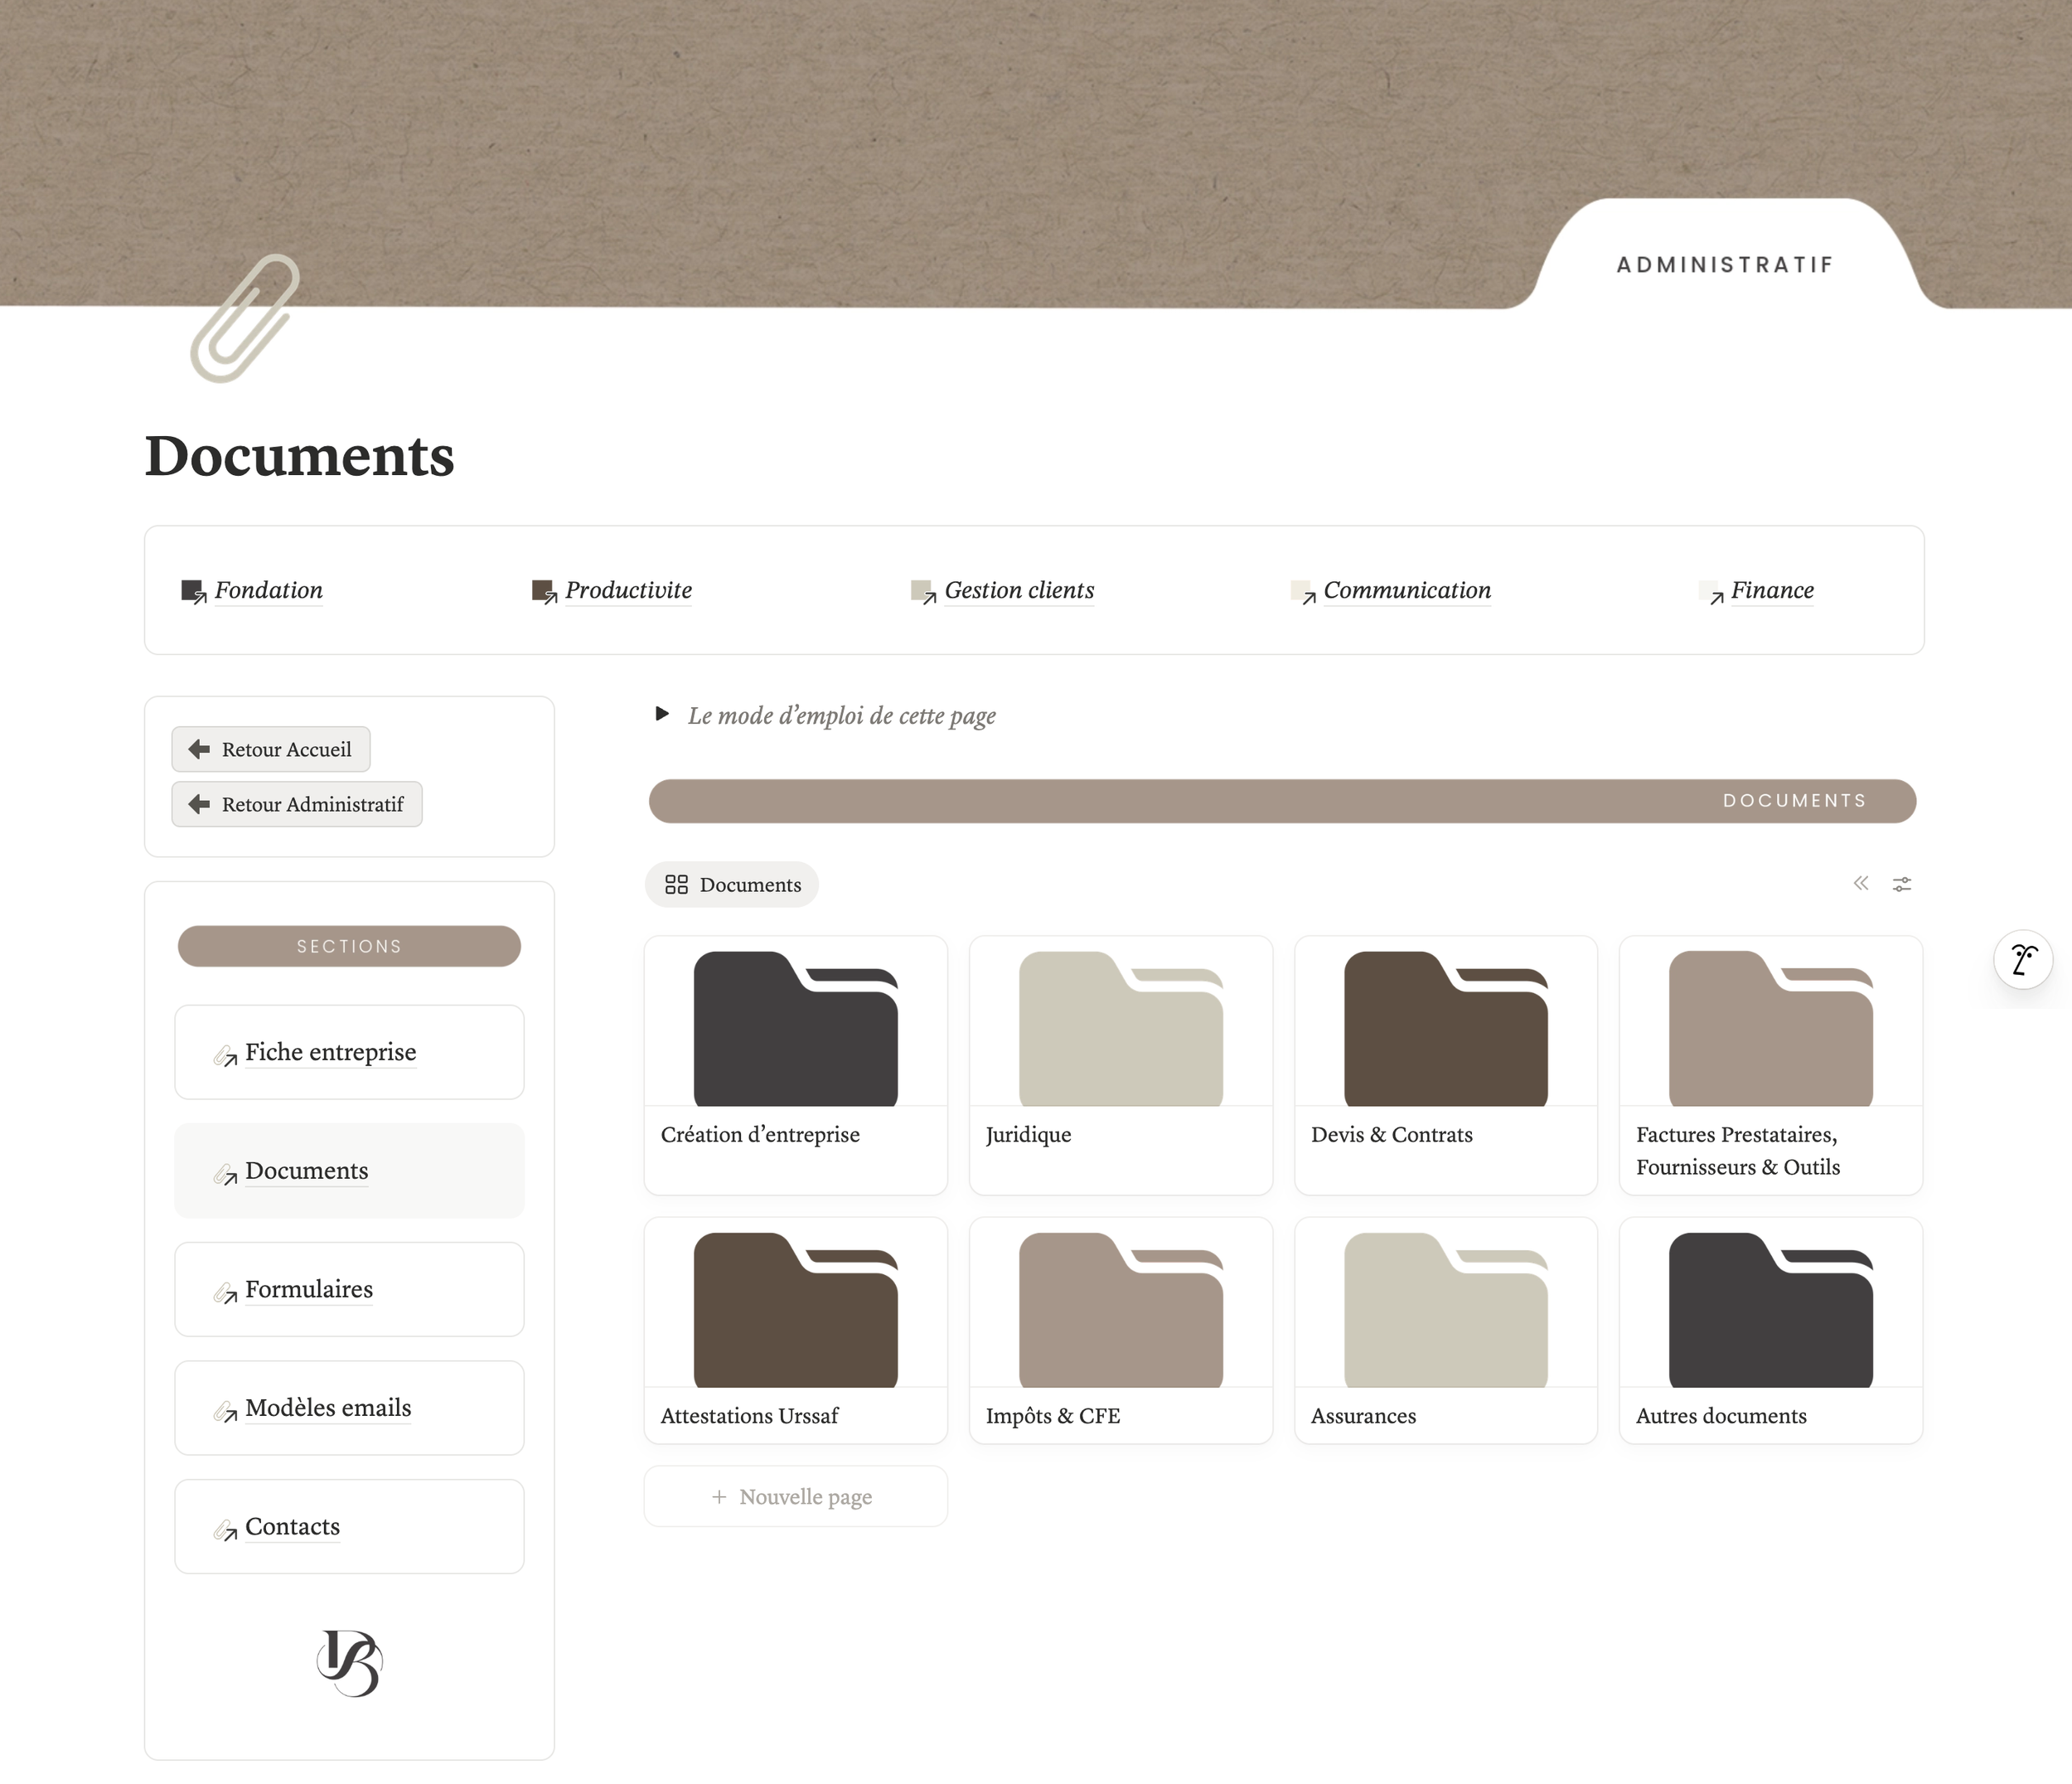Screen dimensions: 2072x1784
Task: Click the Autres documents card title
Action: coord(1721,1416)
